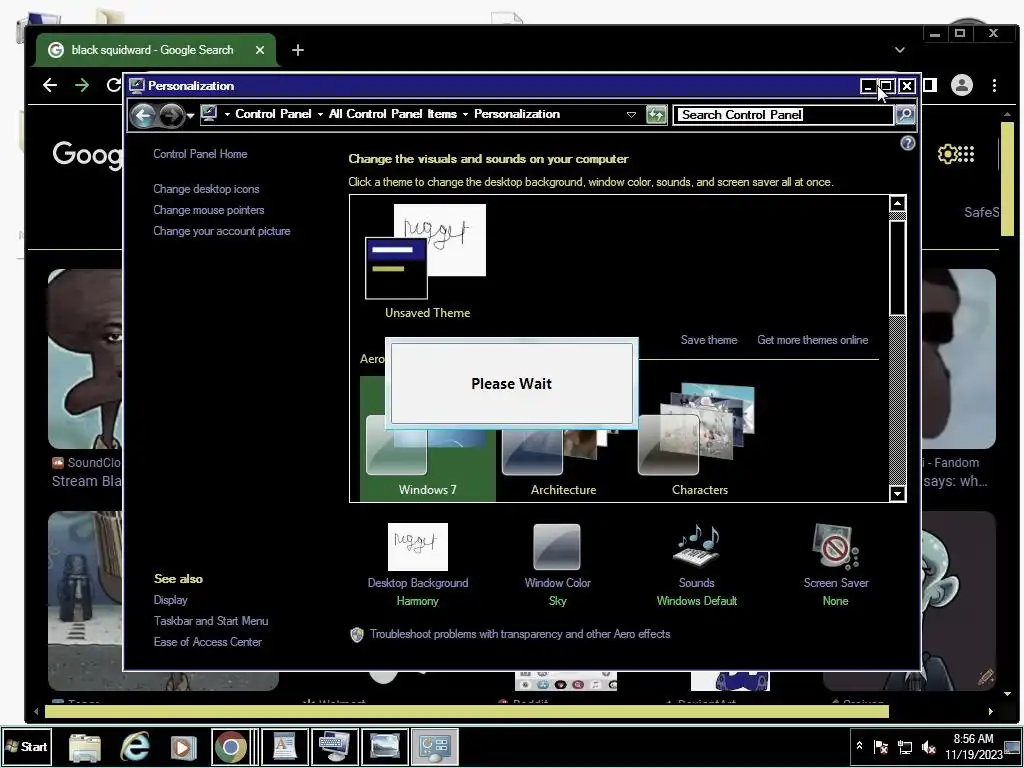Click theme list scroll down arrow
The height and width of the screenshot is (768, 1024).
click(x=897, y=493)
